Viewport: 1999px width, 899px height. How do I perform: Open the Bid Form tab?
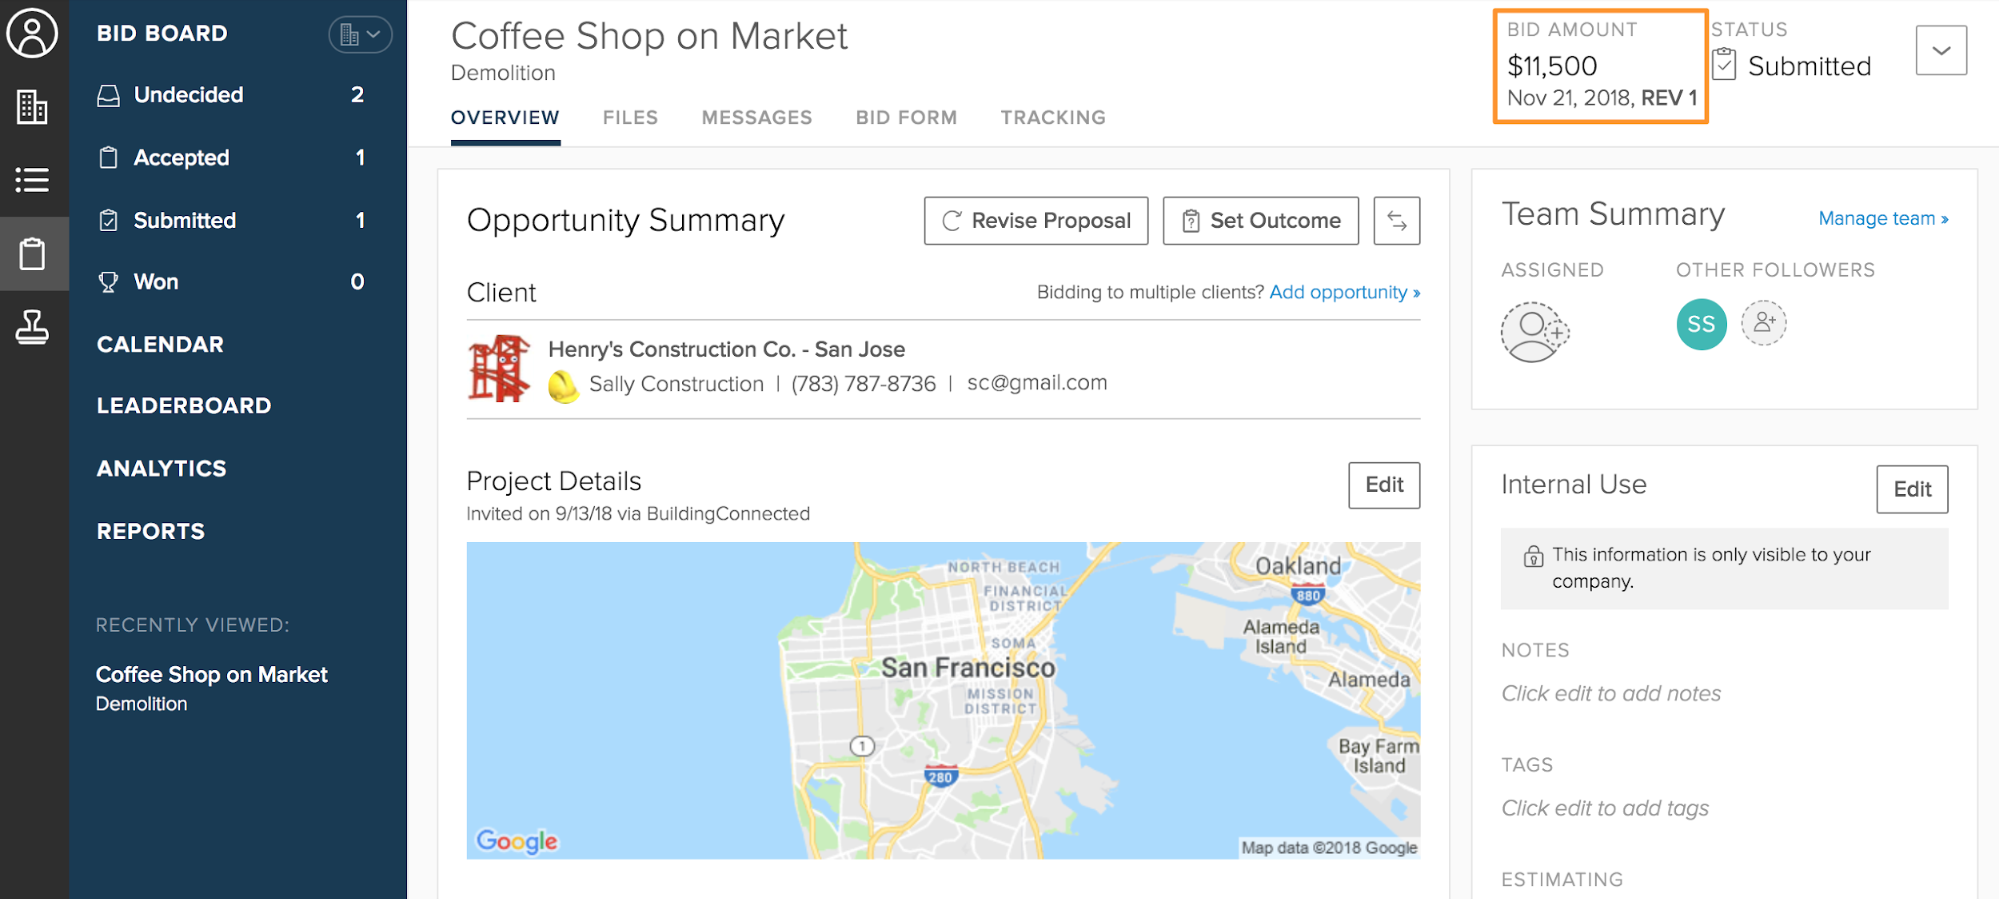906,118
